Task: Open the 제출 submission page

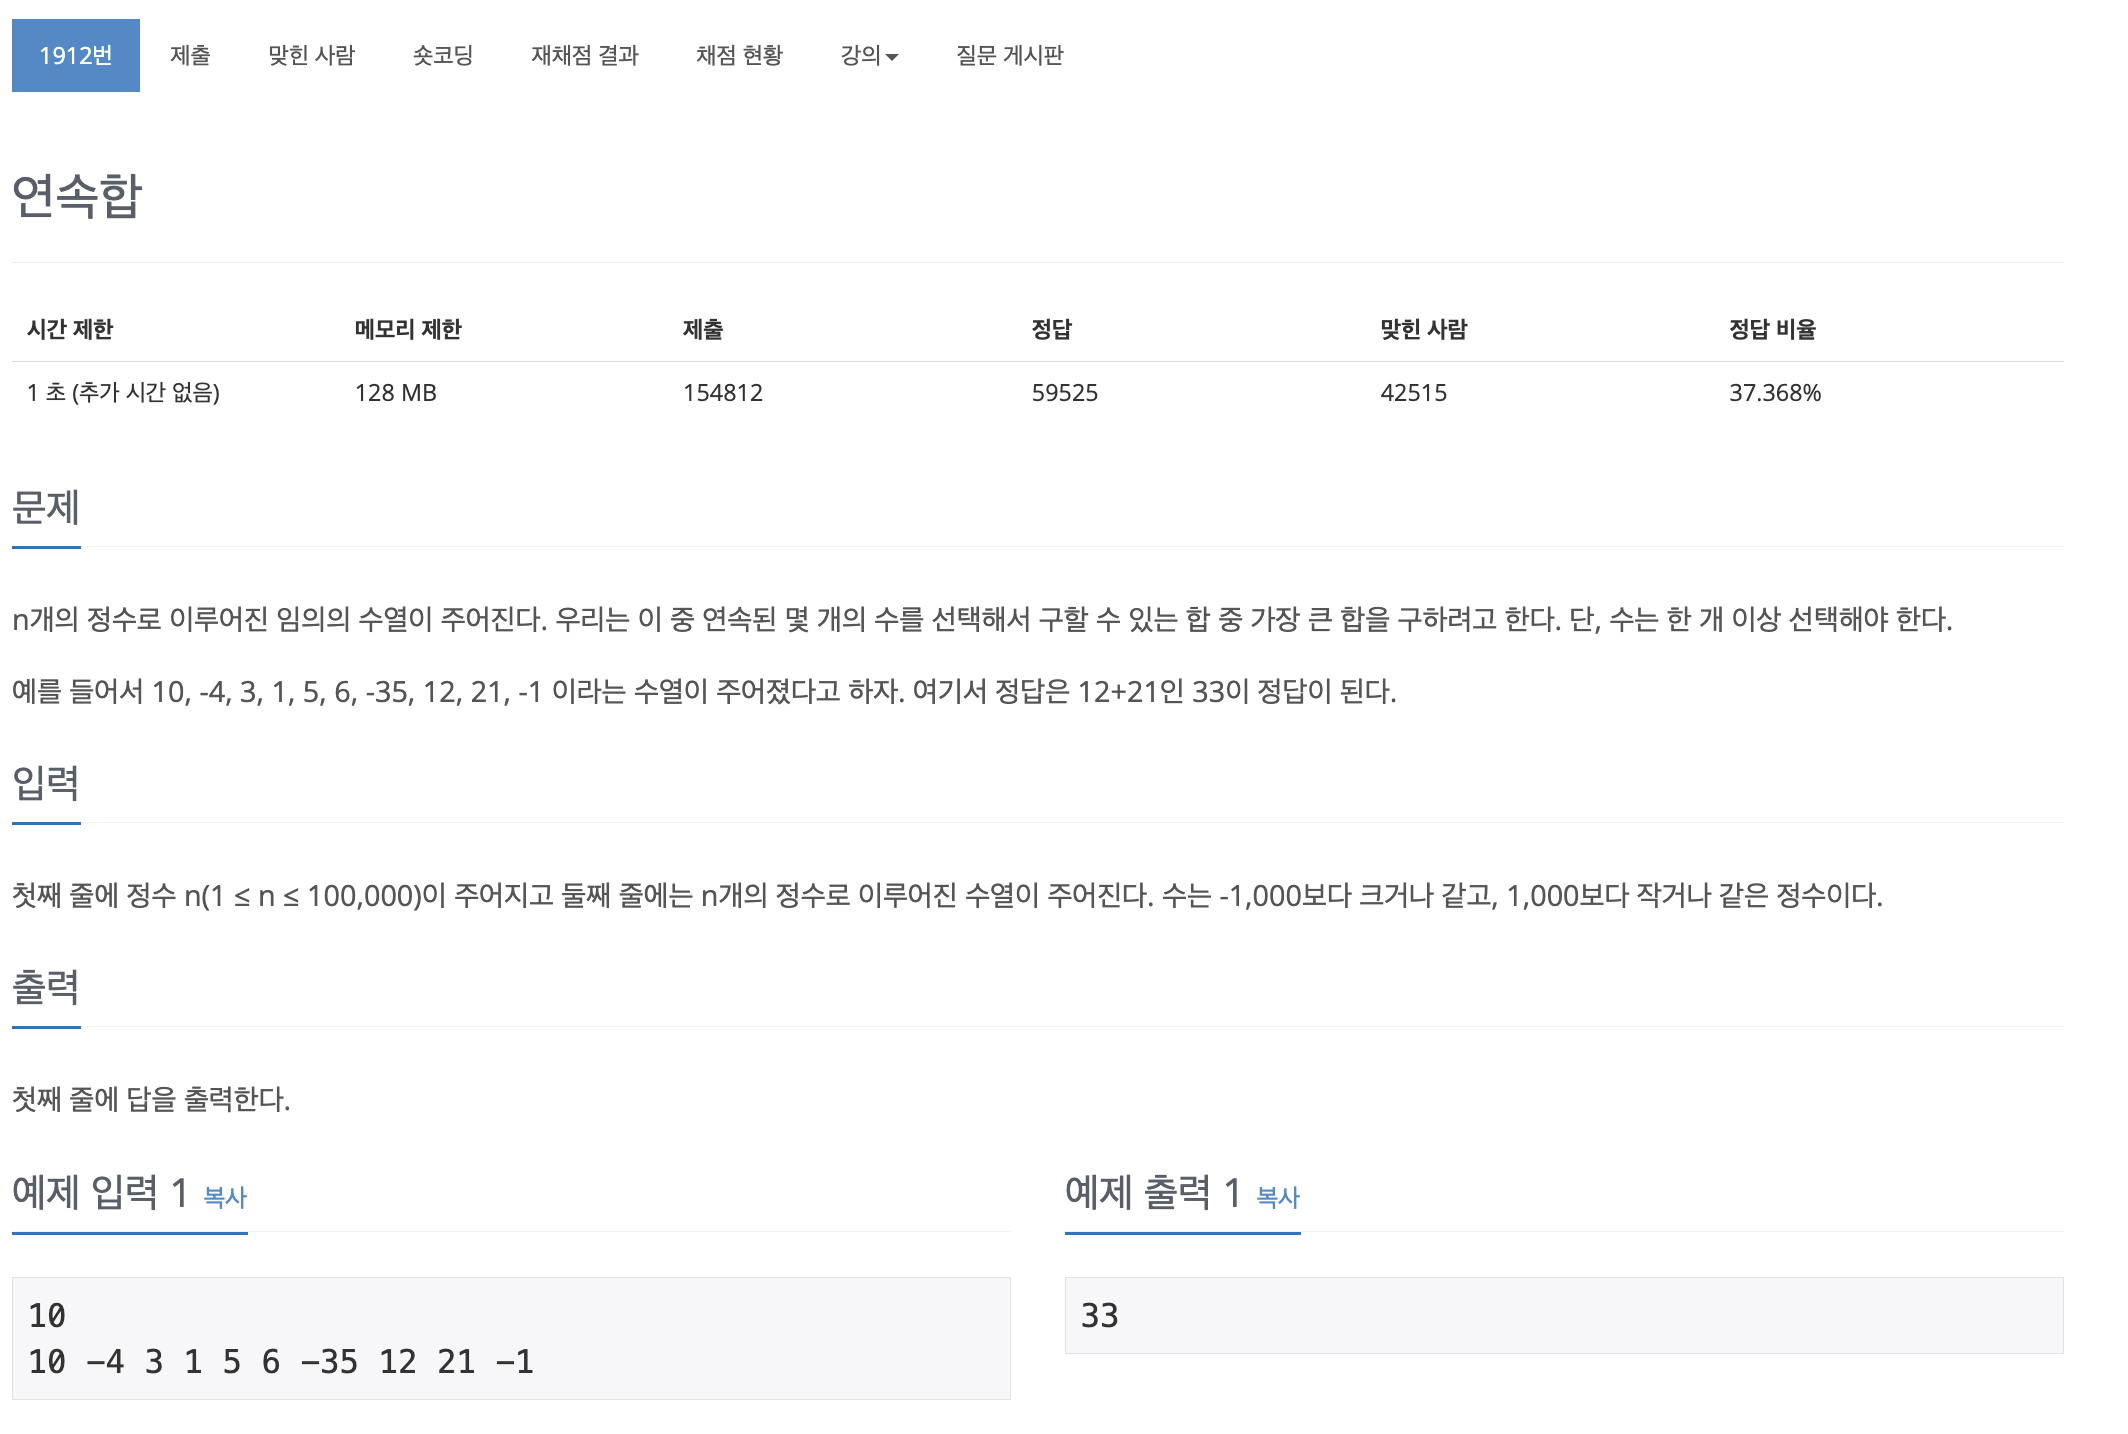Action: (x=193, y=56)
